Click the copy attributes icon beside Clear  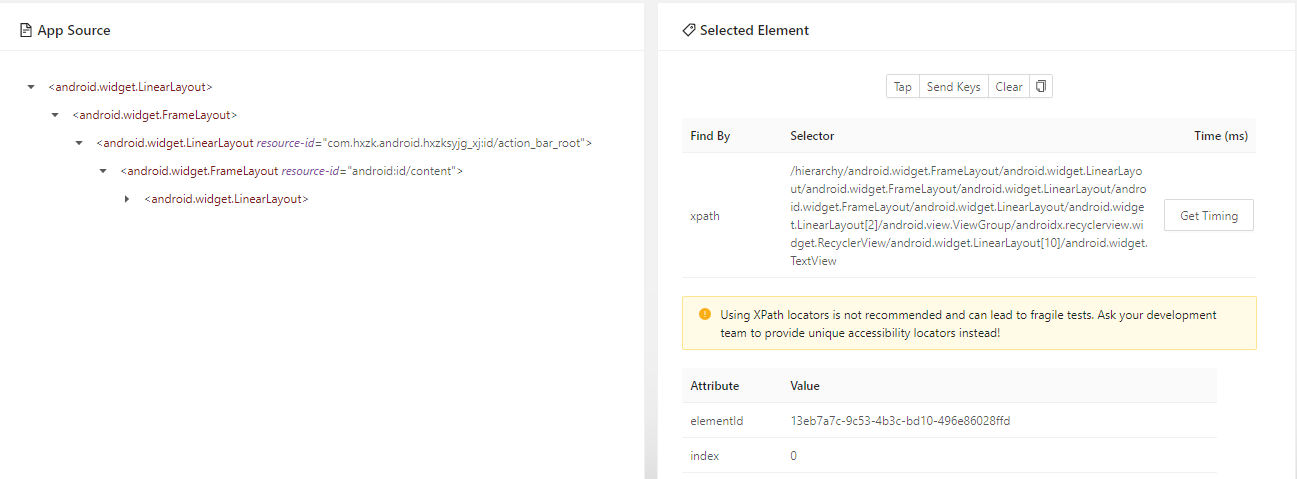1041,87
